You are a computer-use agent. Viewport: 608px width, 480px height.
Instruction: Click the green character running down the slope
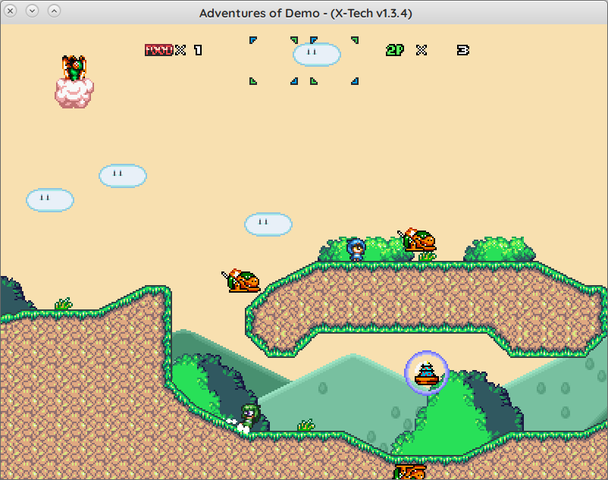coord(249,416)
